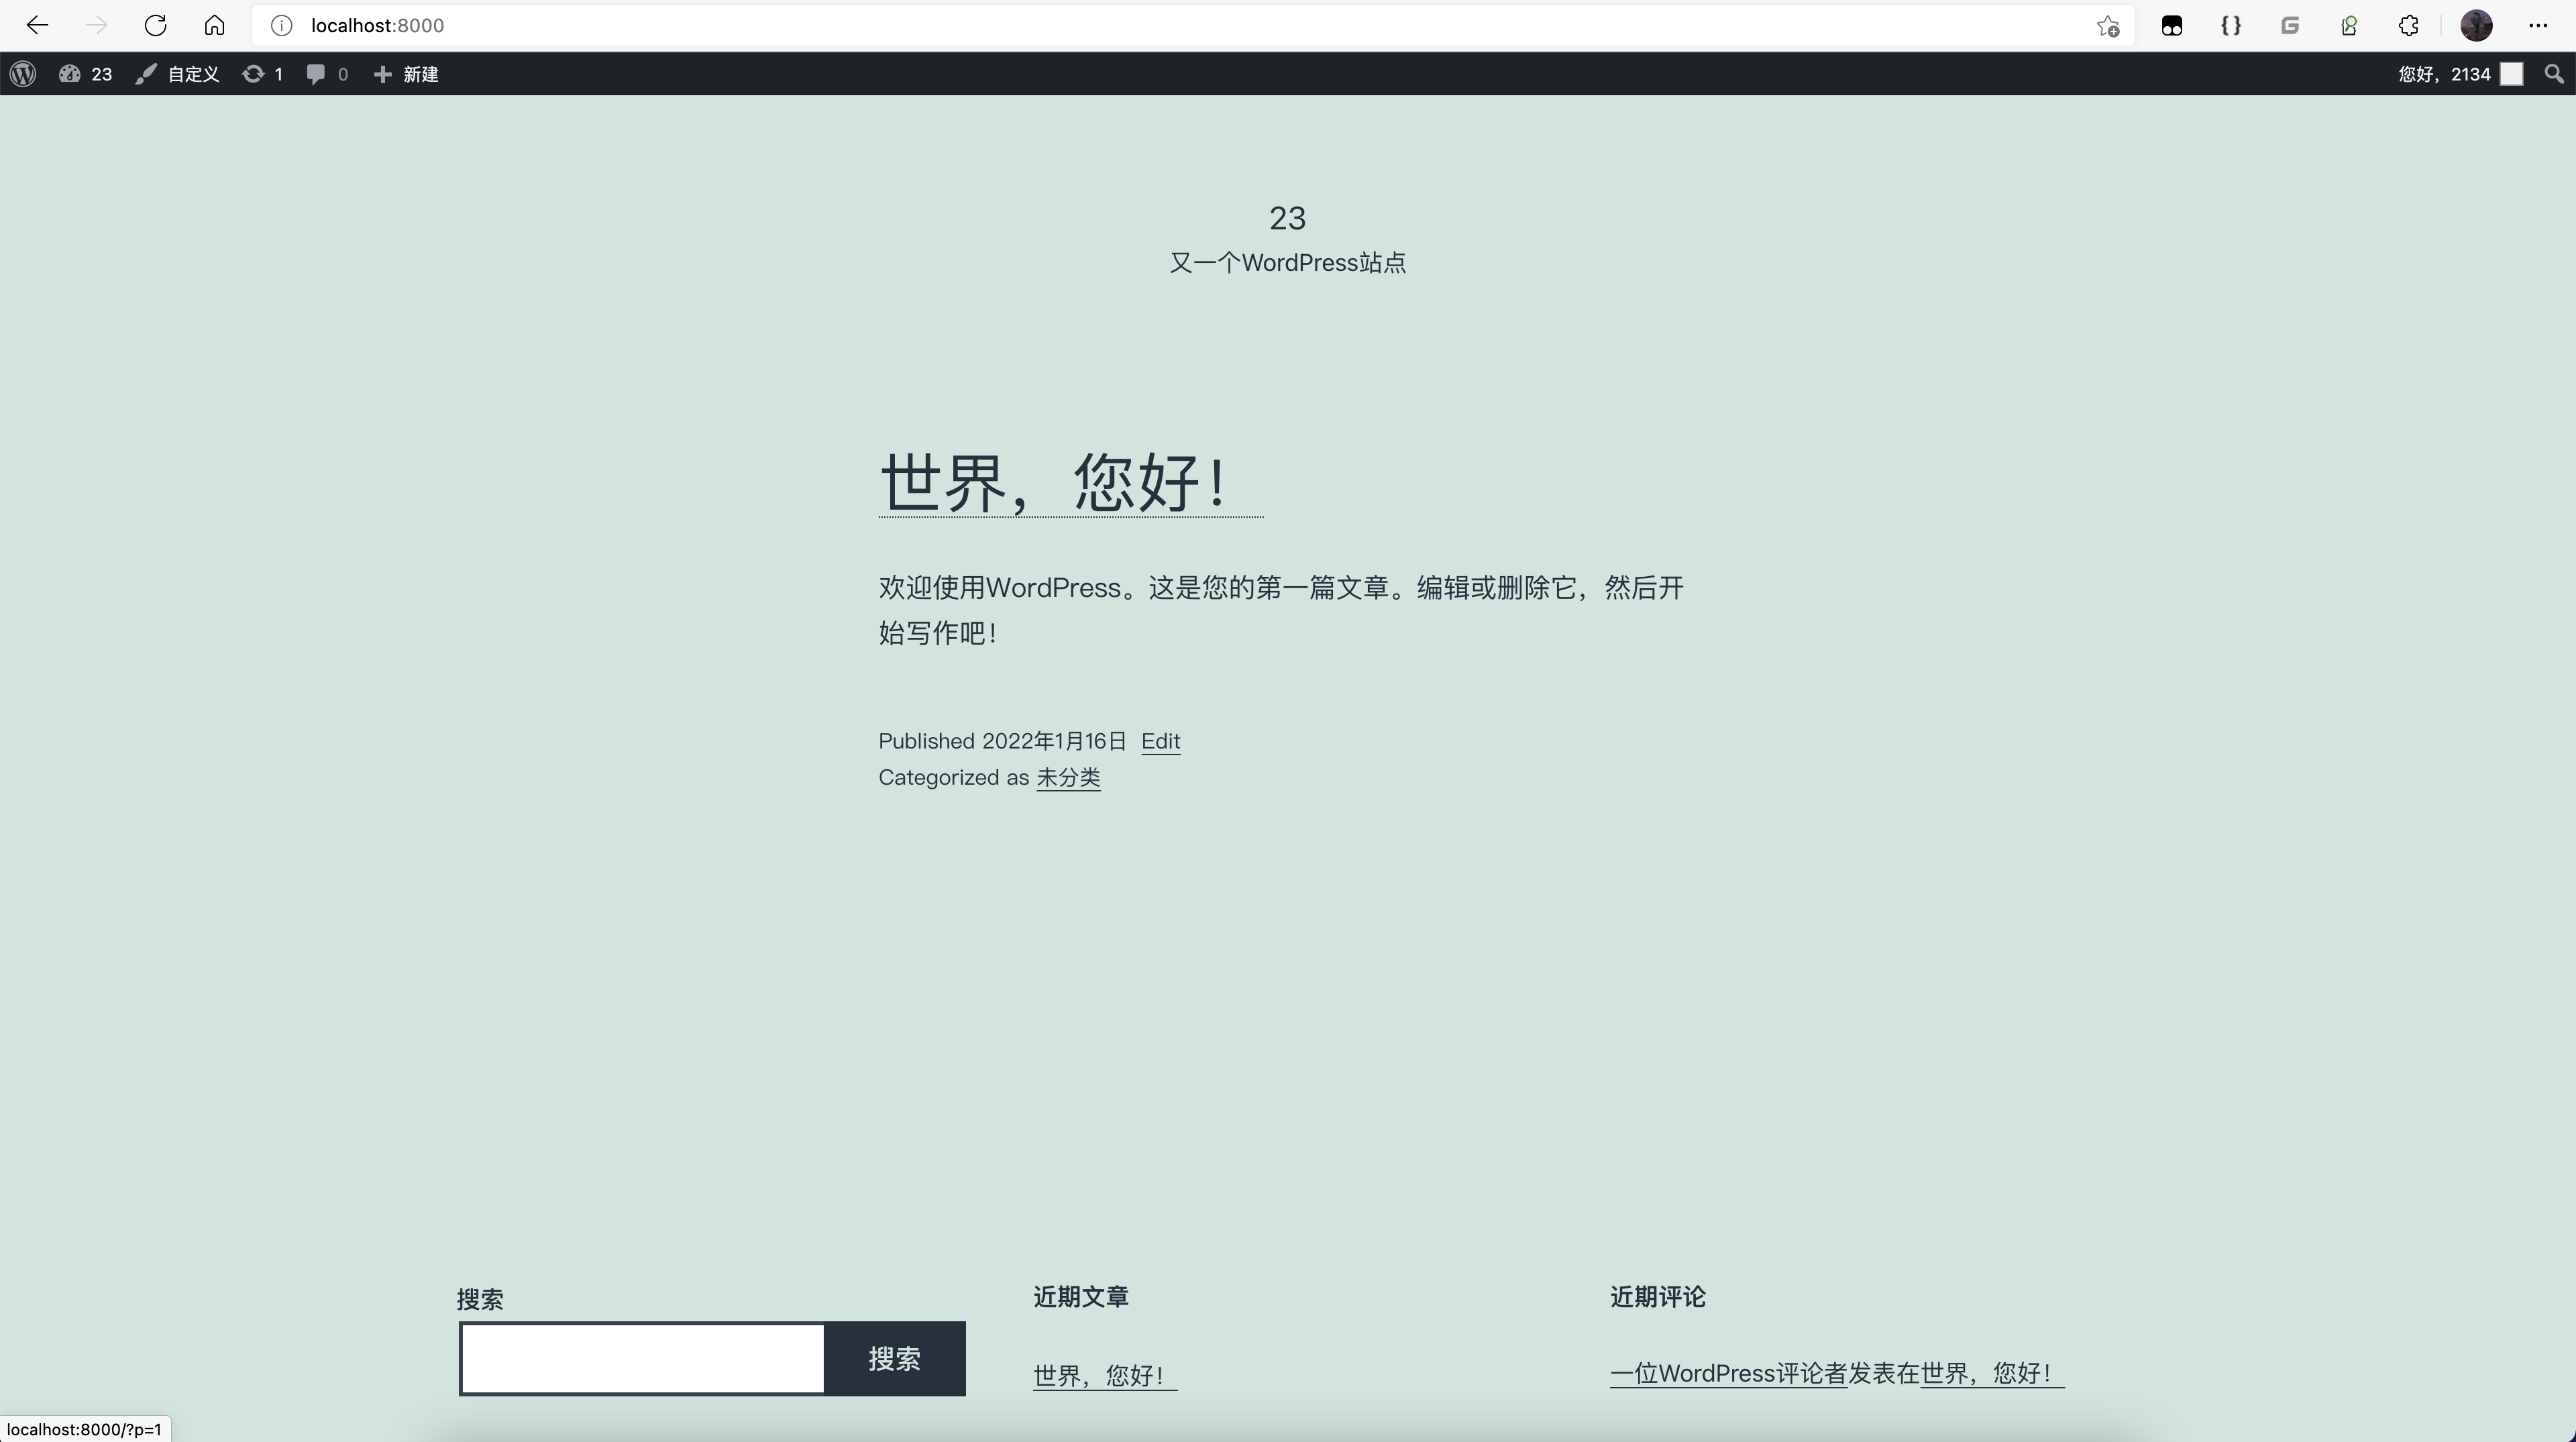Click the browser home icon
Viewport: 2576px width, 1442px height.
point(214,25)
